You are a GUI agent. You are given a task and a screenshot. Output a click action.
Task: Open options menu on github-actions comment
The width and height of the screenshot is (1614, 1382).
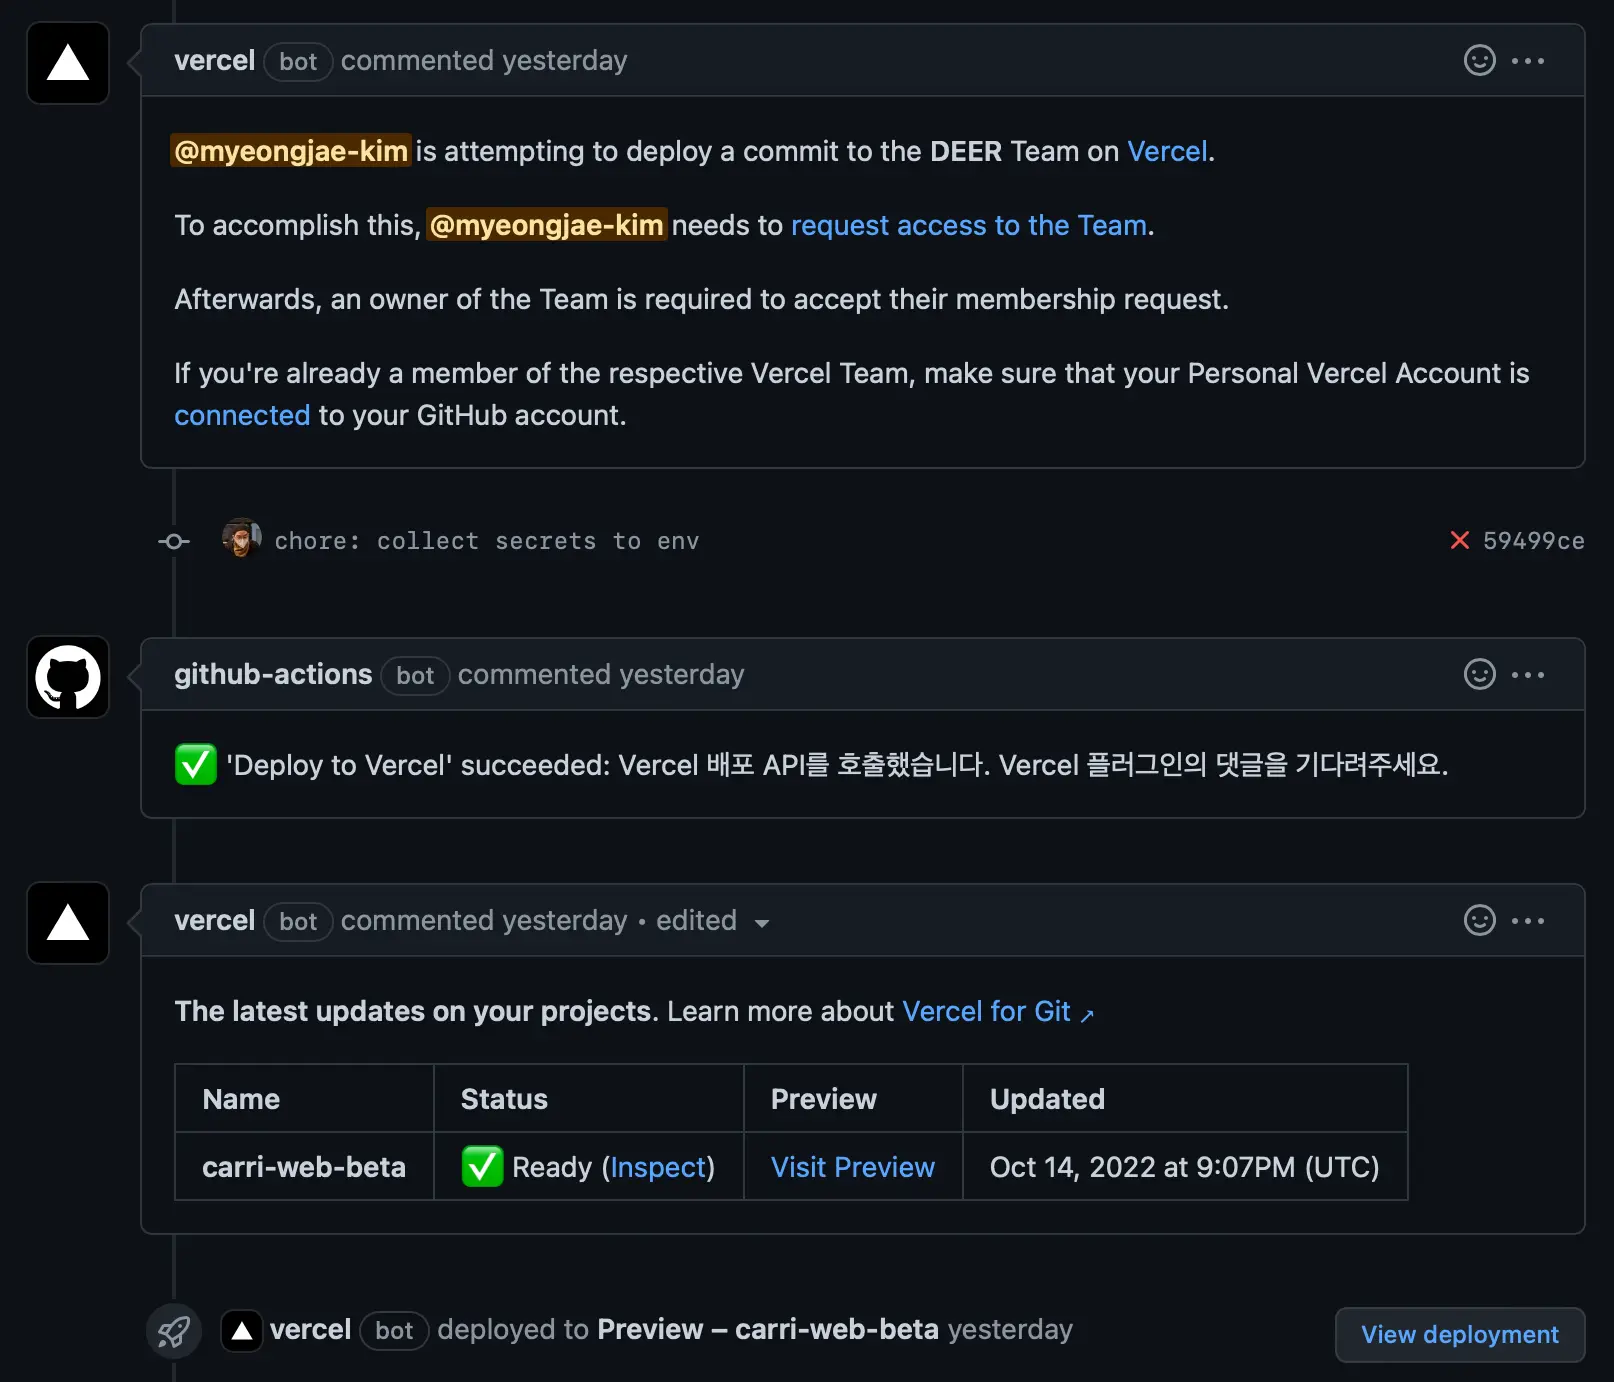(1527, 675)
